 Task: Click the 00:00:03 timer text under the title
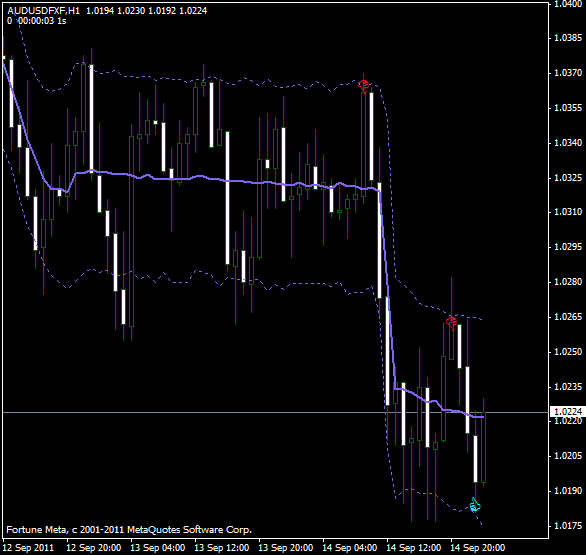pos(36,21)
